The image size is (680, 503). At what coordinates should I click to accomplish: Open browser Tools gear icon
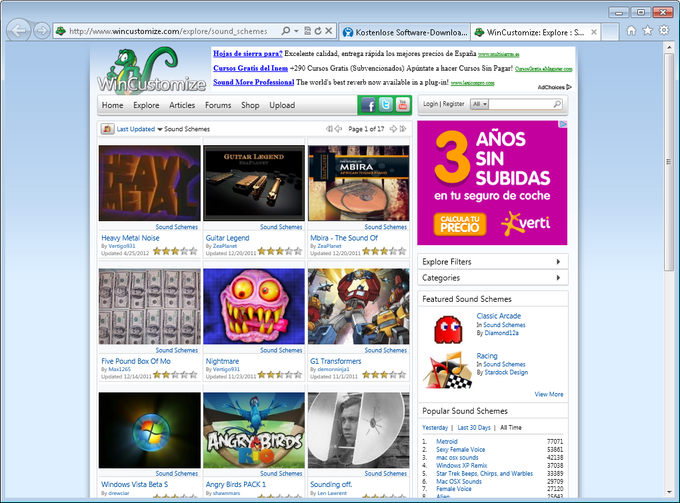coord(664,30)
